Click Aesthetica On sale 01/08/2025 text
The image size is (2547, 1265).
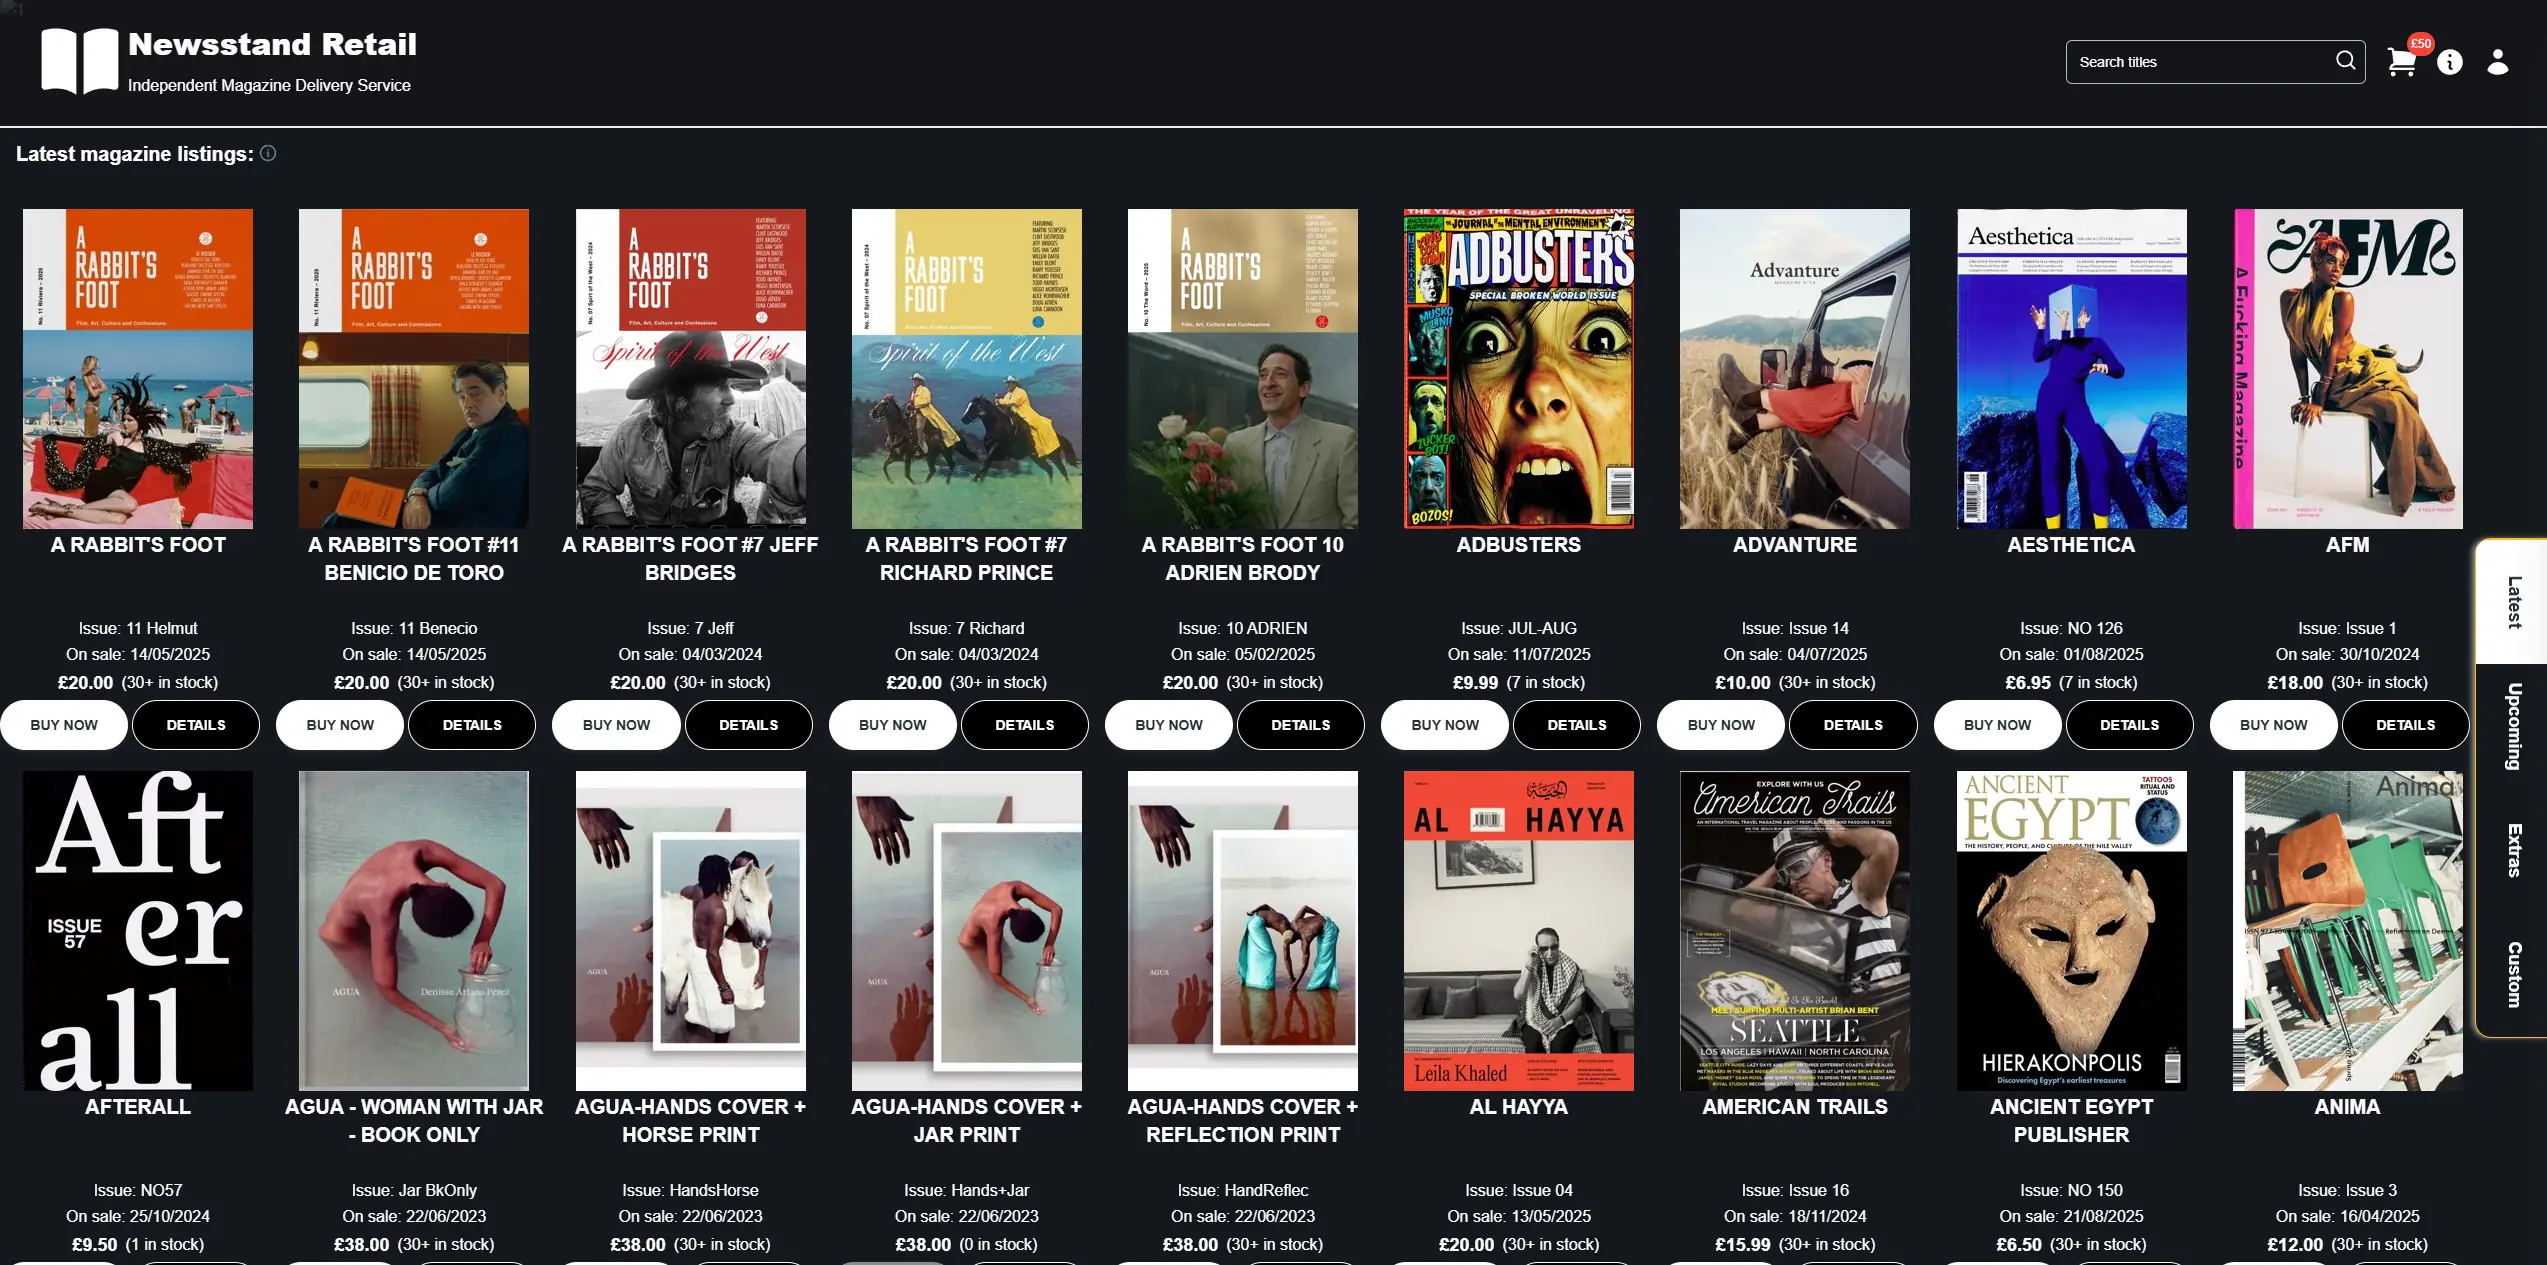tap(2071, 654)
